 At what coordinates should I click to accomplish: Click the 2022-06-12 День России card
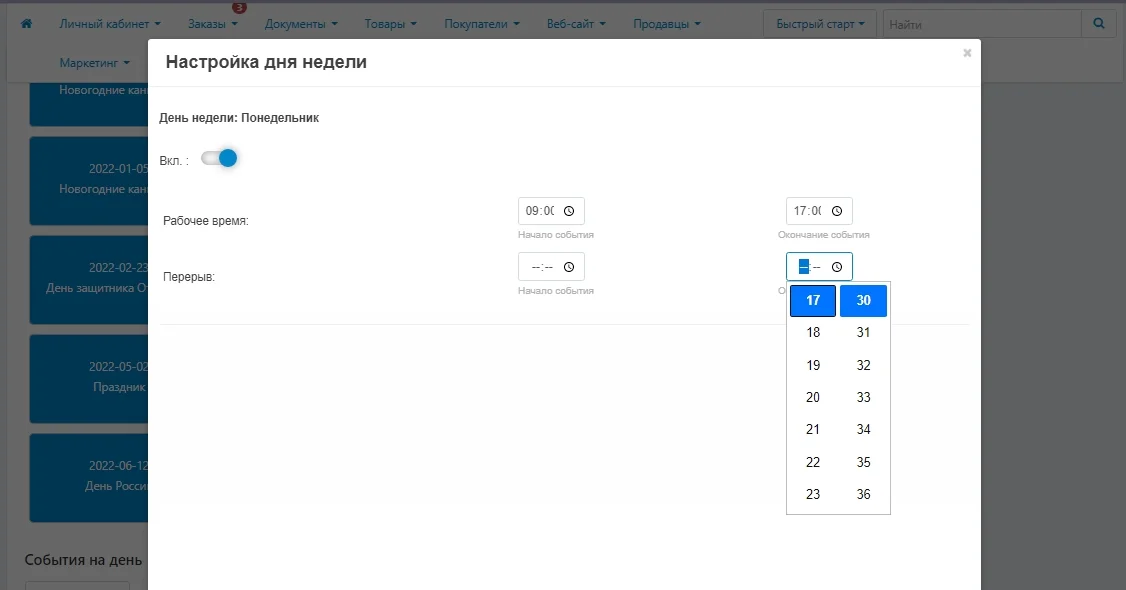point(89,477)
